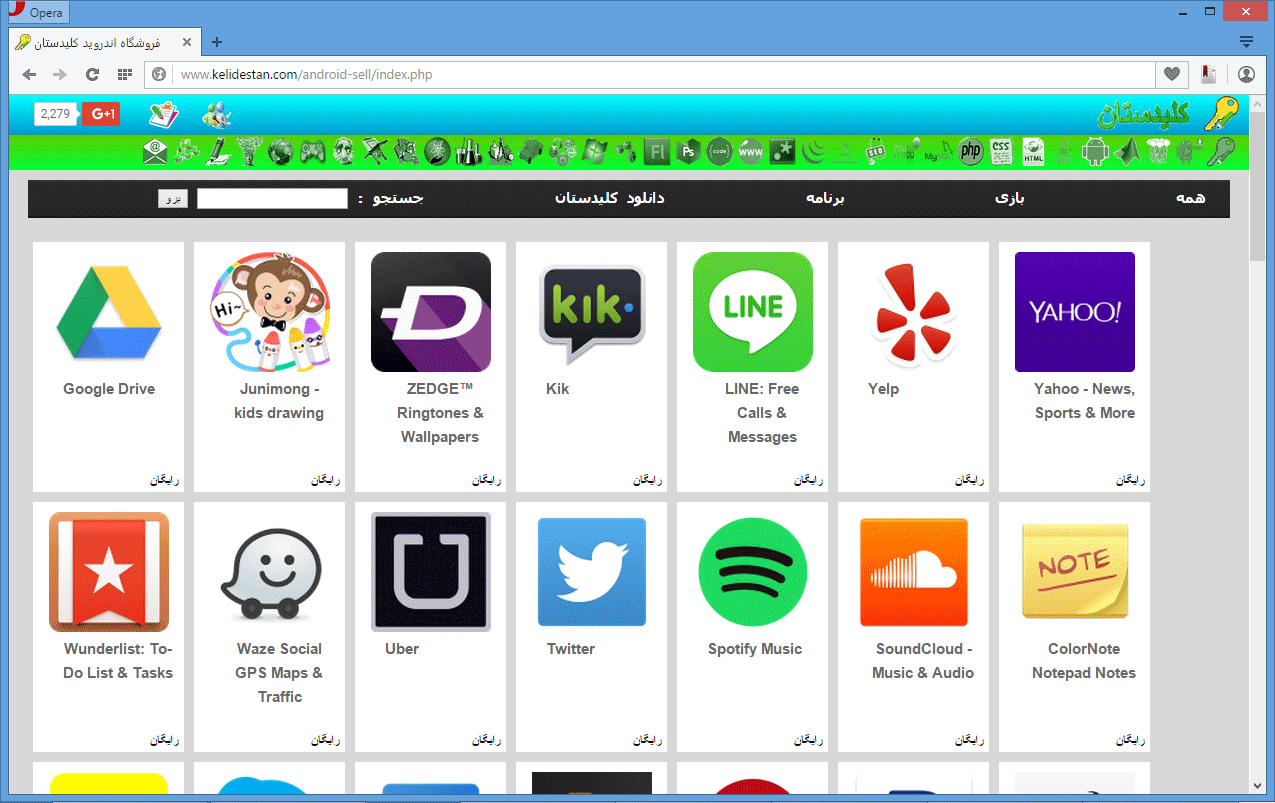This screenshot has width=1275, height=803.
Task: Select the همه (All) menu item
Action: click(x=1190, y=198)
